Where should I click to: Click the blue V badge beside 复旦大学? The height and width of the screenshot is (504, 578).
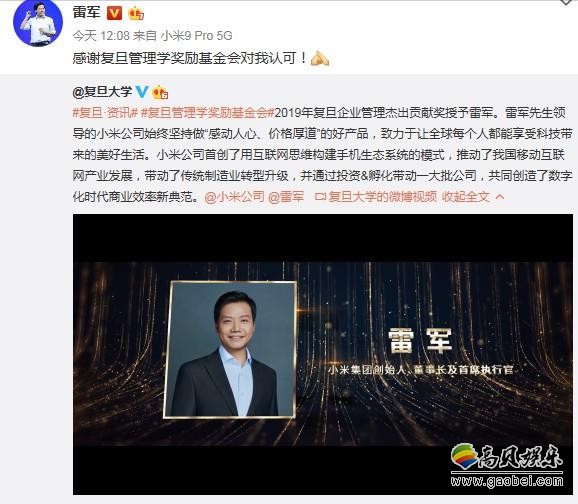pyautogui.click(x=142, y=92)
